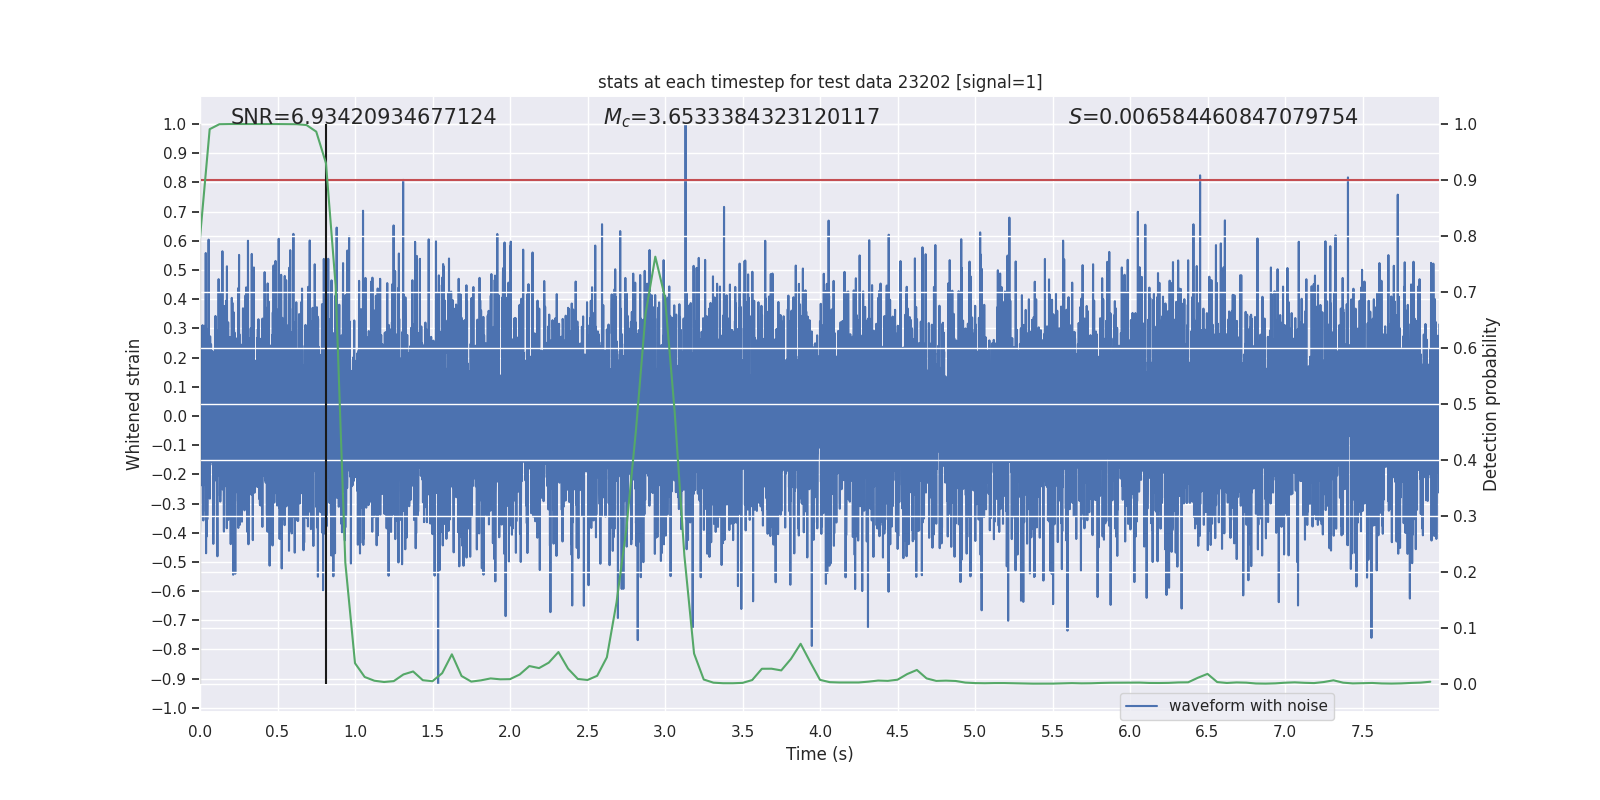Click the left y-axis tick label 0.8

coord(174,182)
